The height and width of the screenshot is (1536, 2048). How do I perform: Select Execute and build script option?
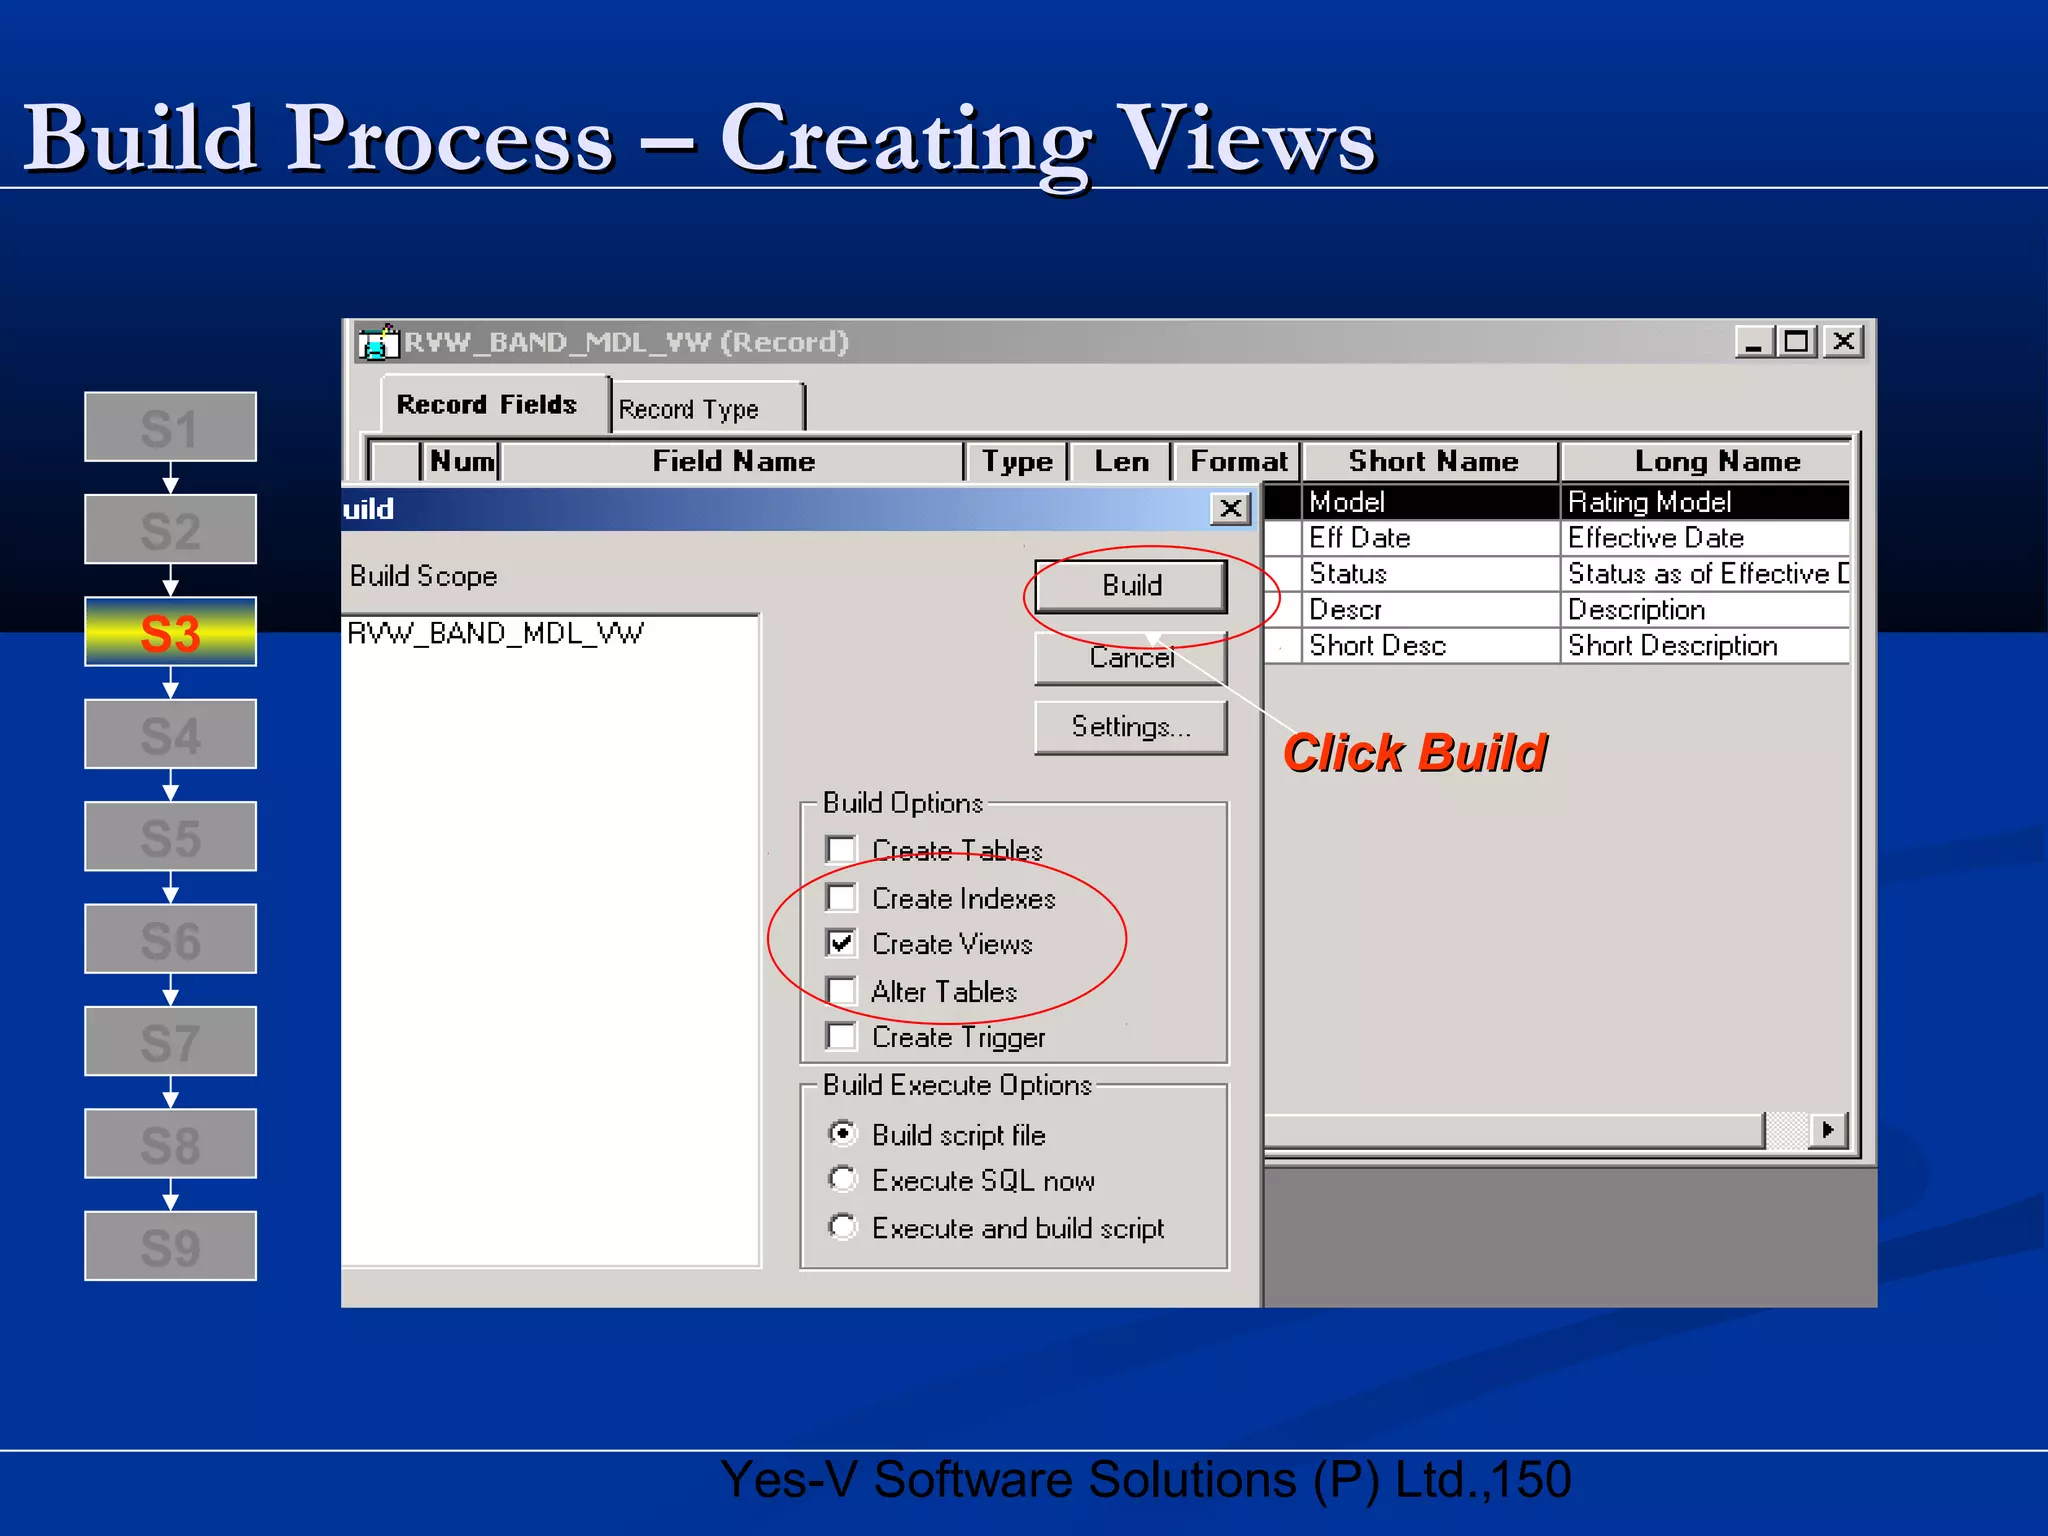[x=843, y=1227]
